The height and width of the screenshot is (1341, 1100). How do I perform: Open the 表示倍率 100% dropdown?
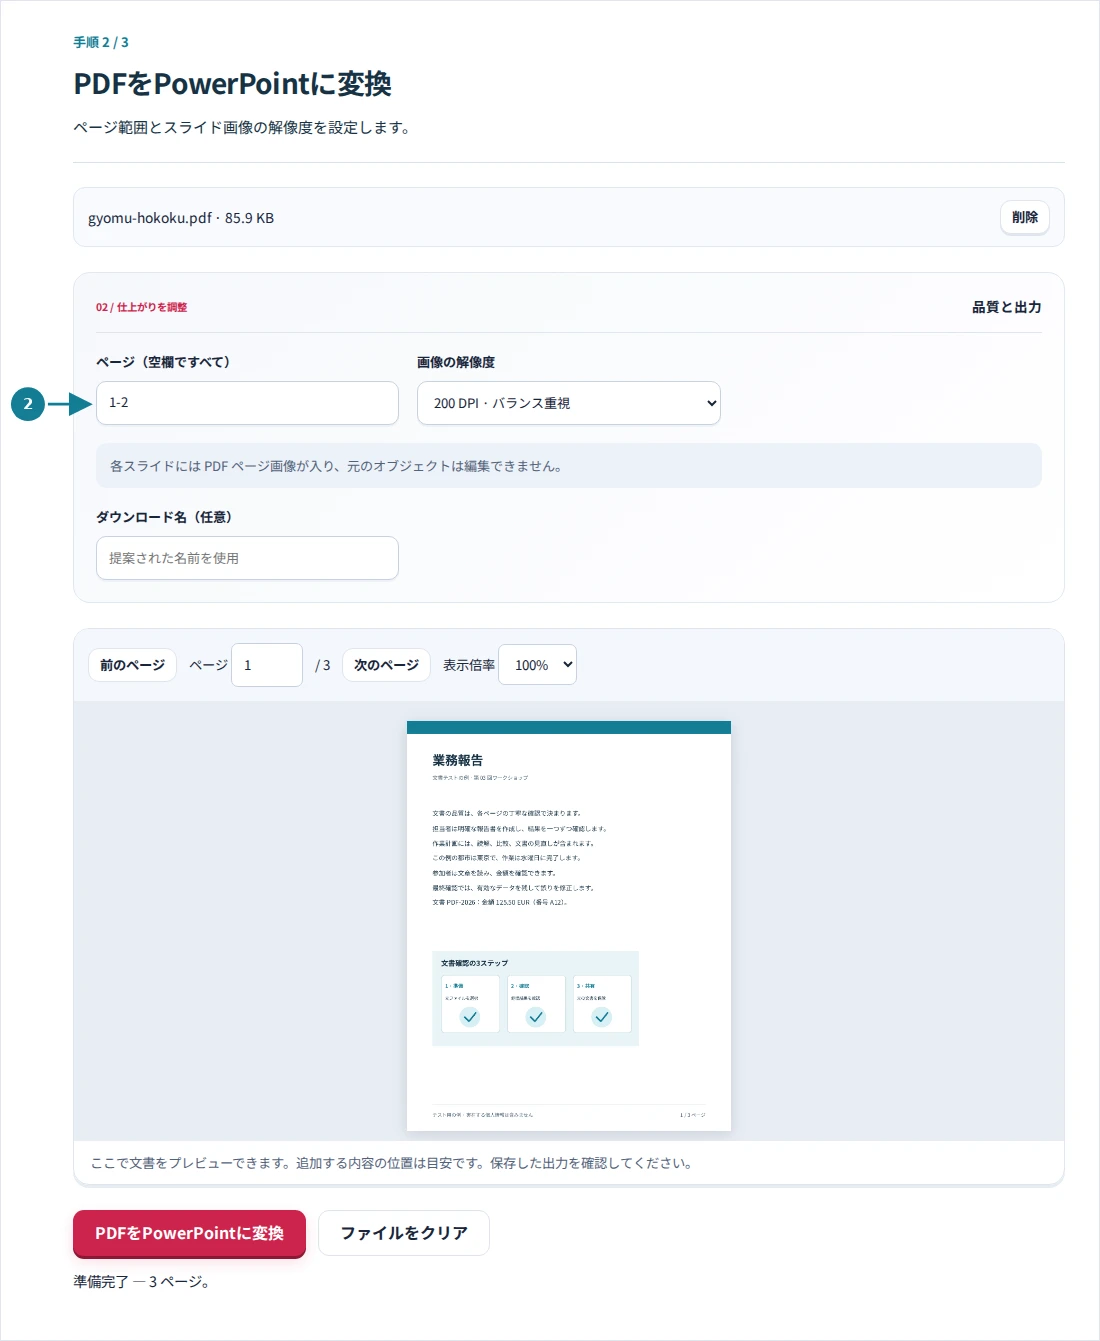click(x=537, y=665)
